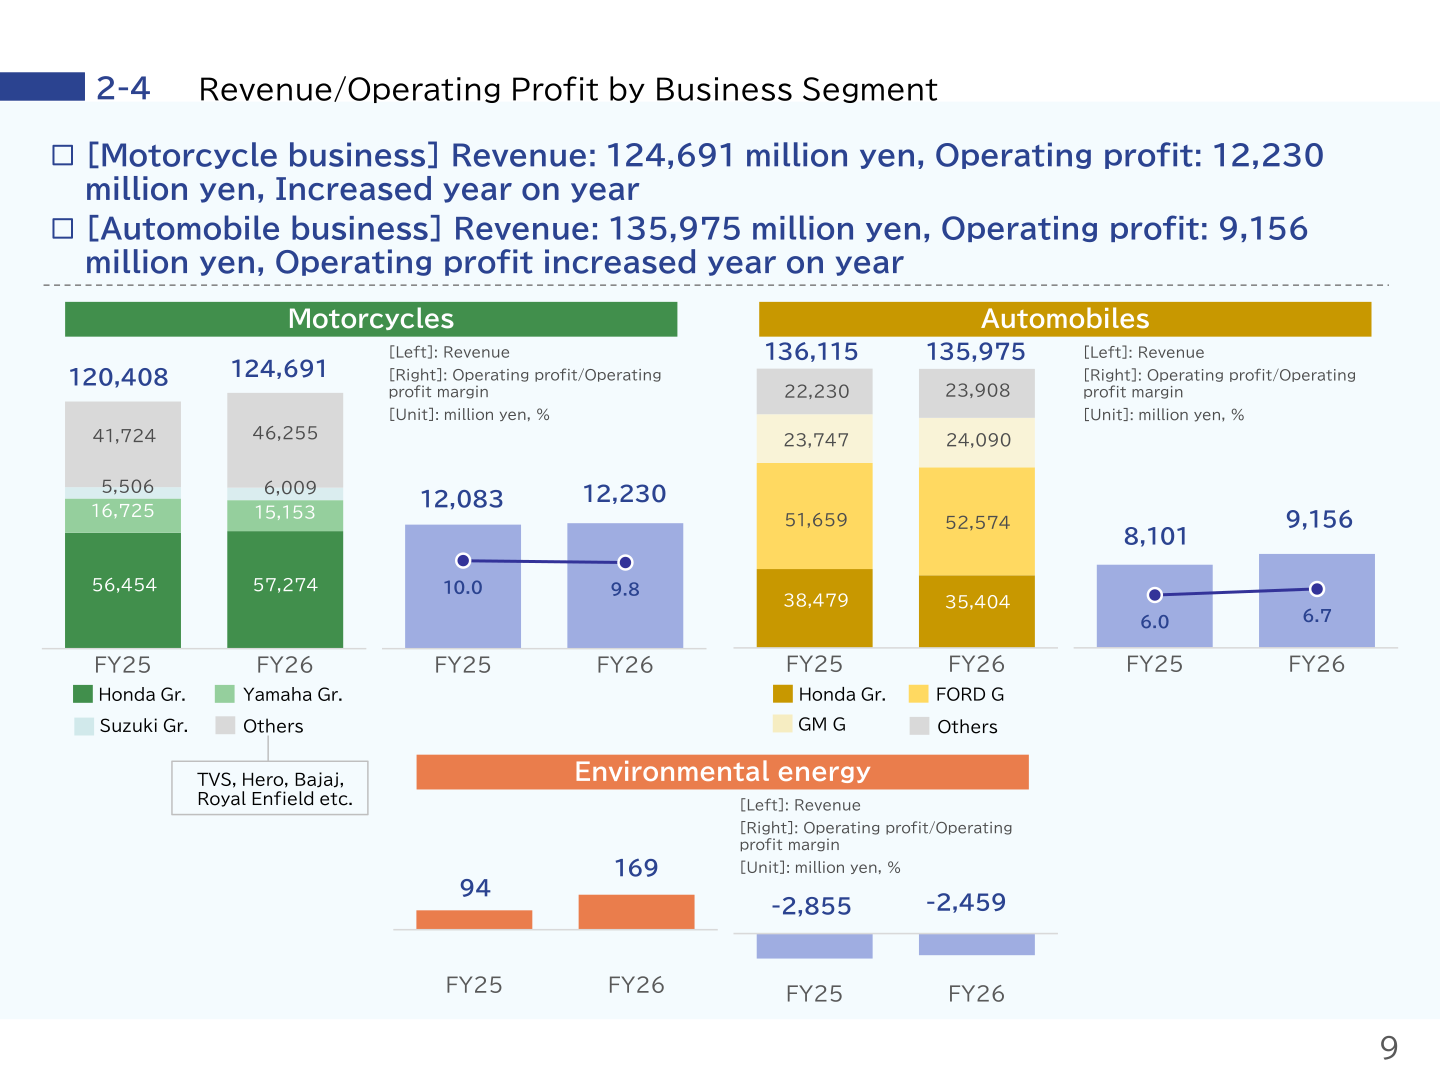Click the 136,115 automobile revenue total
The image size is (1440, 1080).
(x=811, y=352)
